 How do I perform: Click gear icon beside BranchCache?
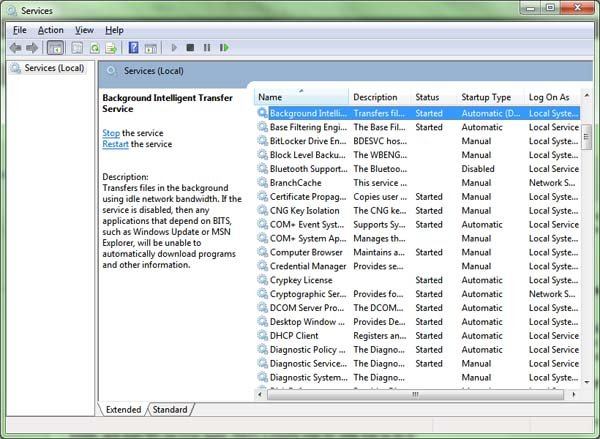pyautogui.click(x=262, y=183)
